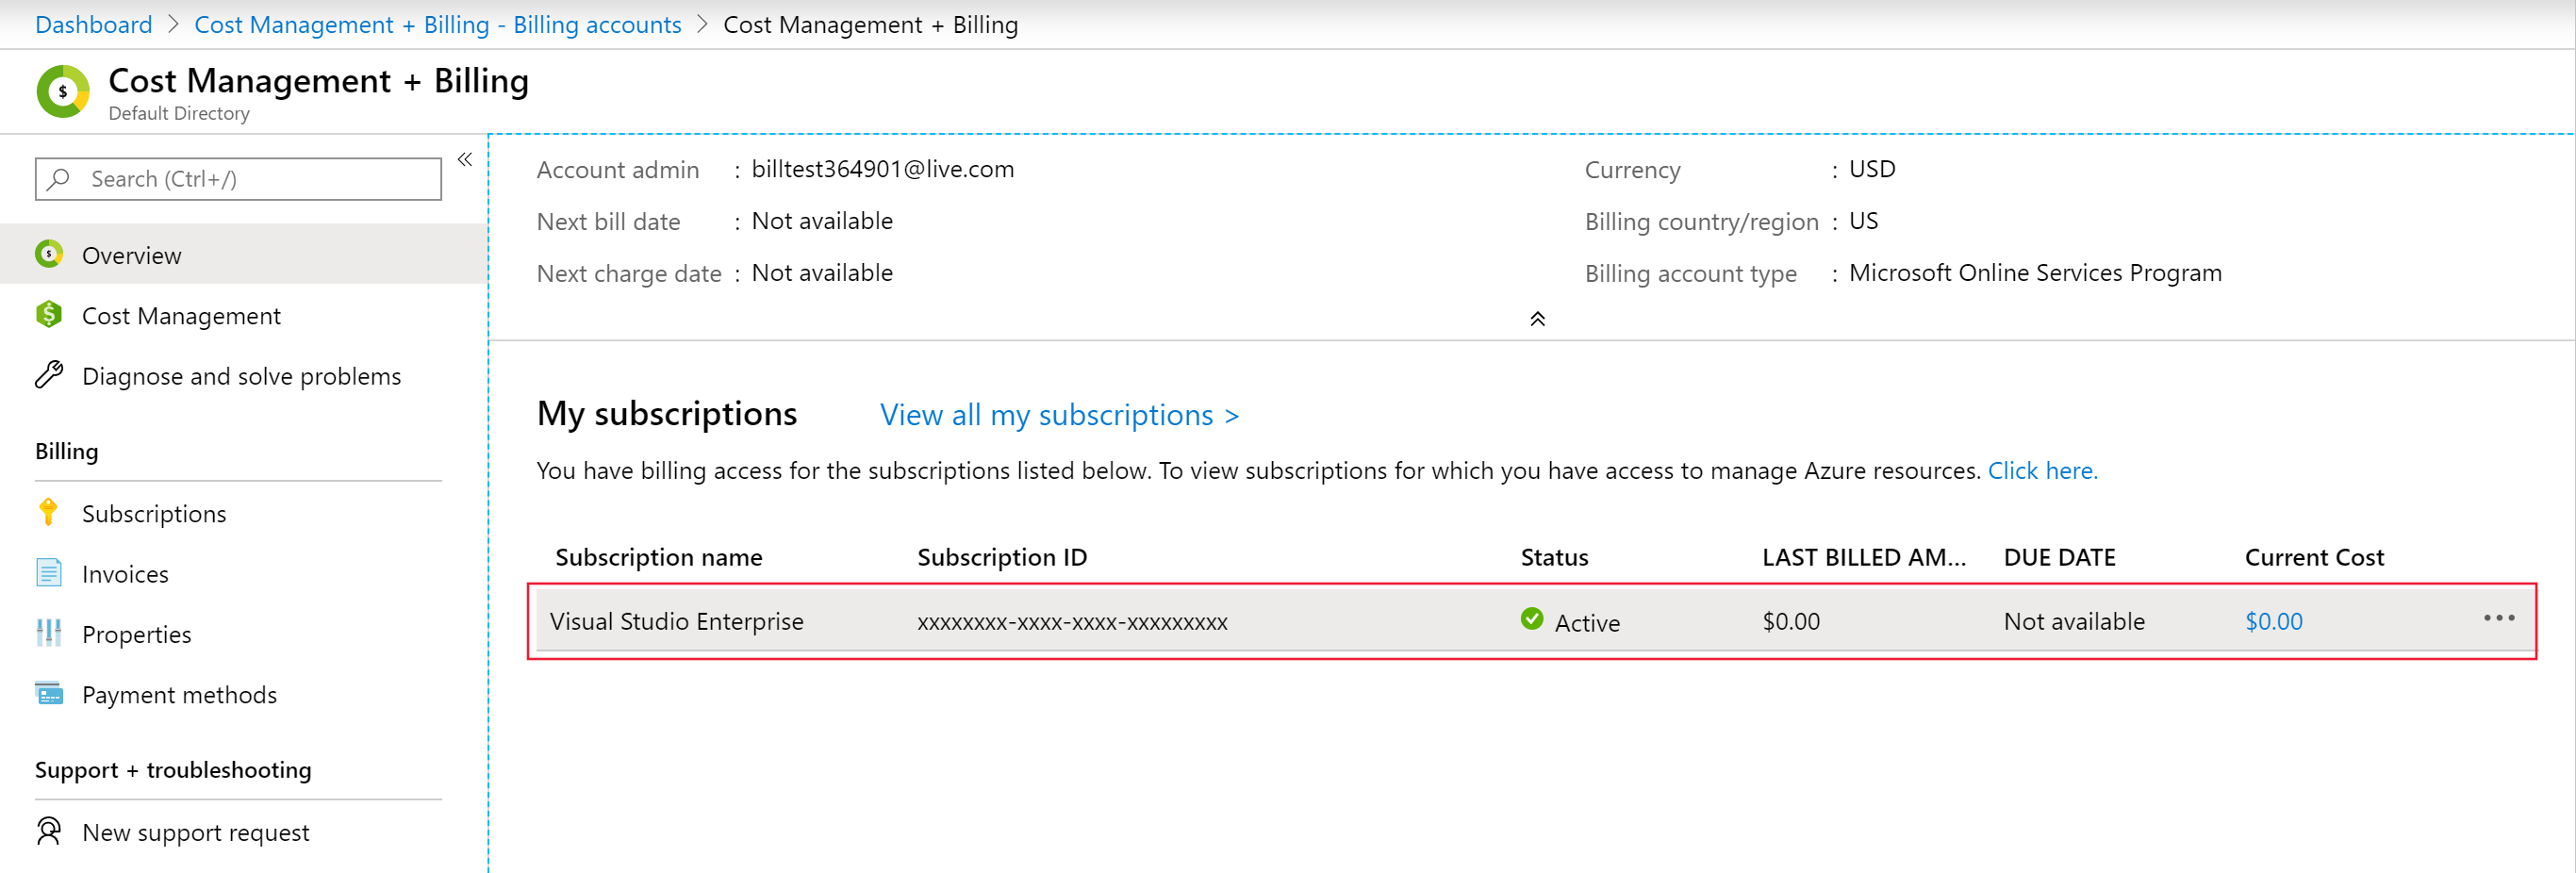The height and width of the screenshot is (873, 2576).
Task: Click the account admin email billtest364901@live.com
Action: 882,169
